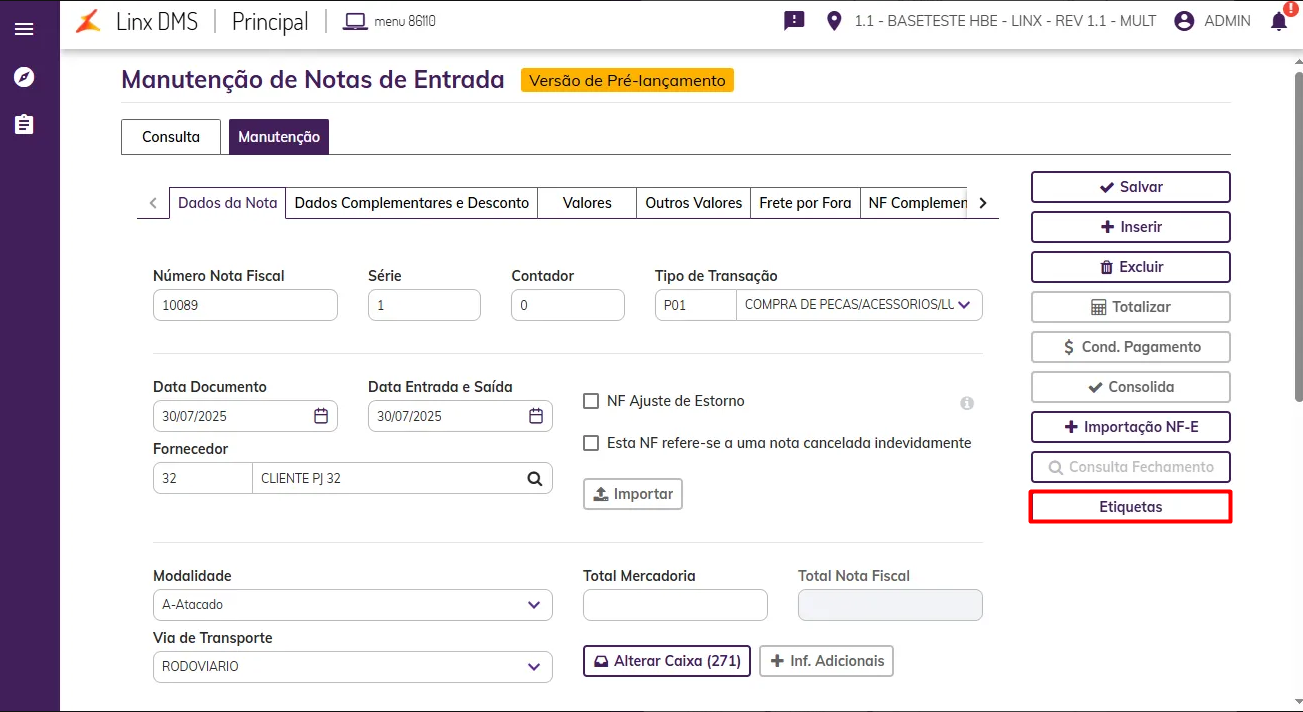Expand the Tipo de Transação dropdown
The width and height of the screenshot is (1303, 712).
tap(964, 305)
